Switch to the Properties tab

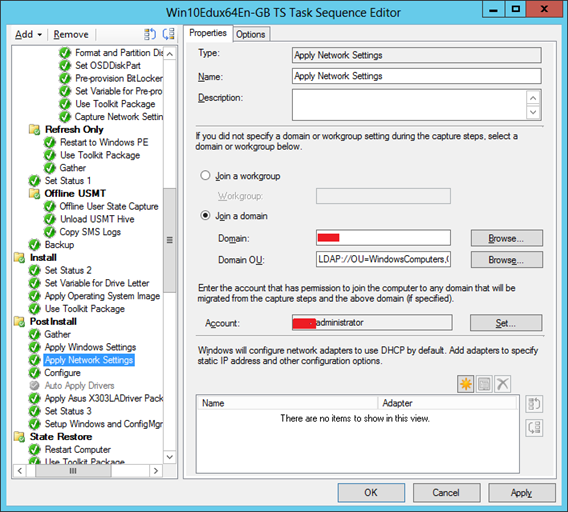click(x=208, y=33)
